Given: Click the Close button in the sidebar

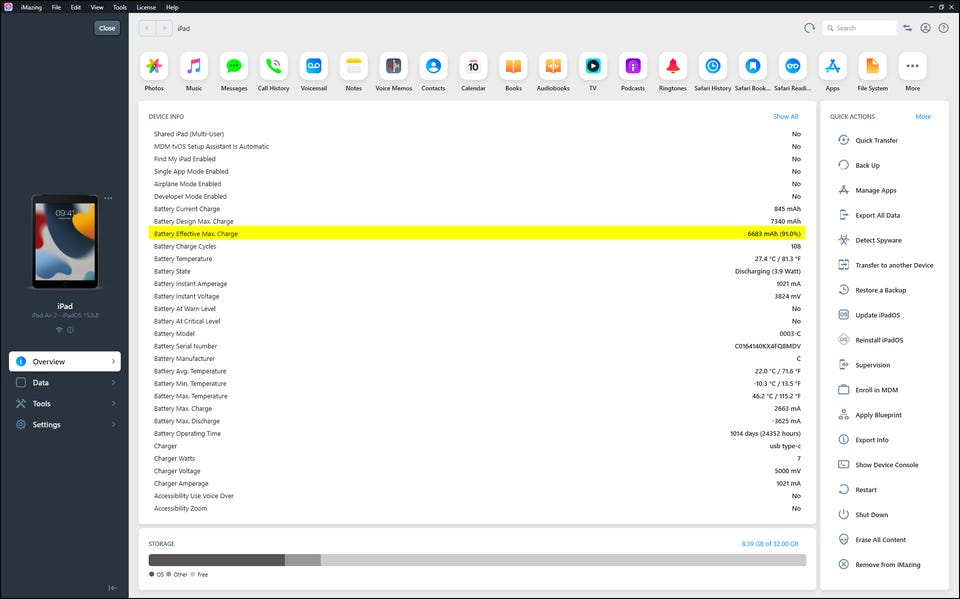Looking at the screenshot, I should (107, 28).
